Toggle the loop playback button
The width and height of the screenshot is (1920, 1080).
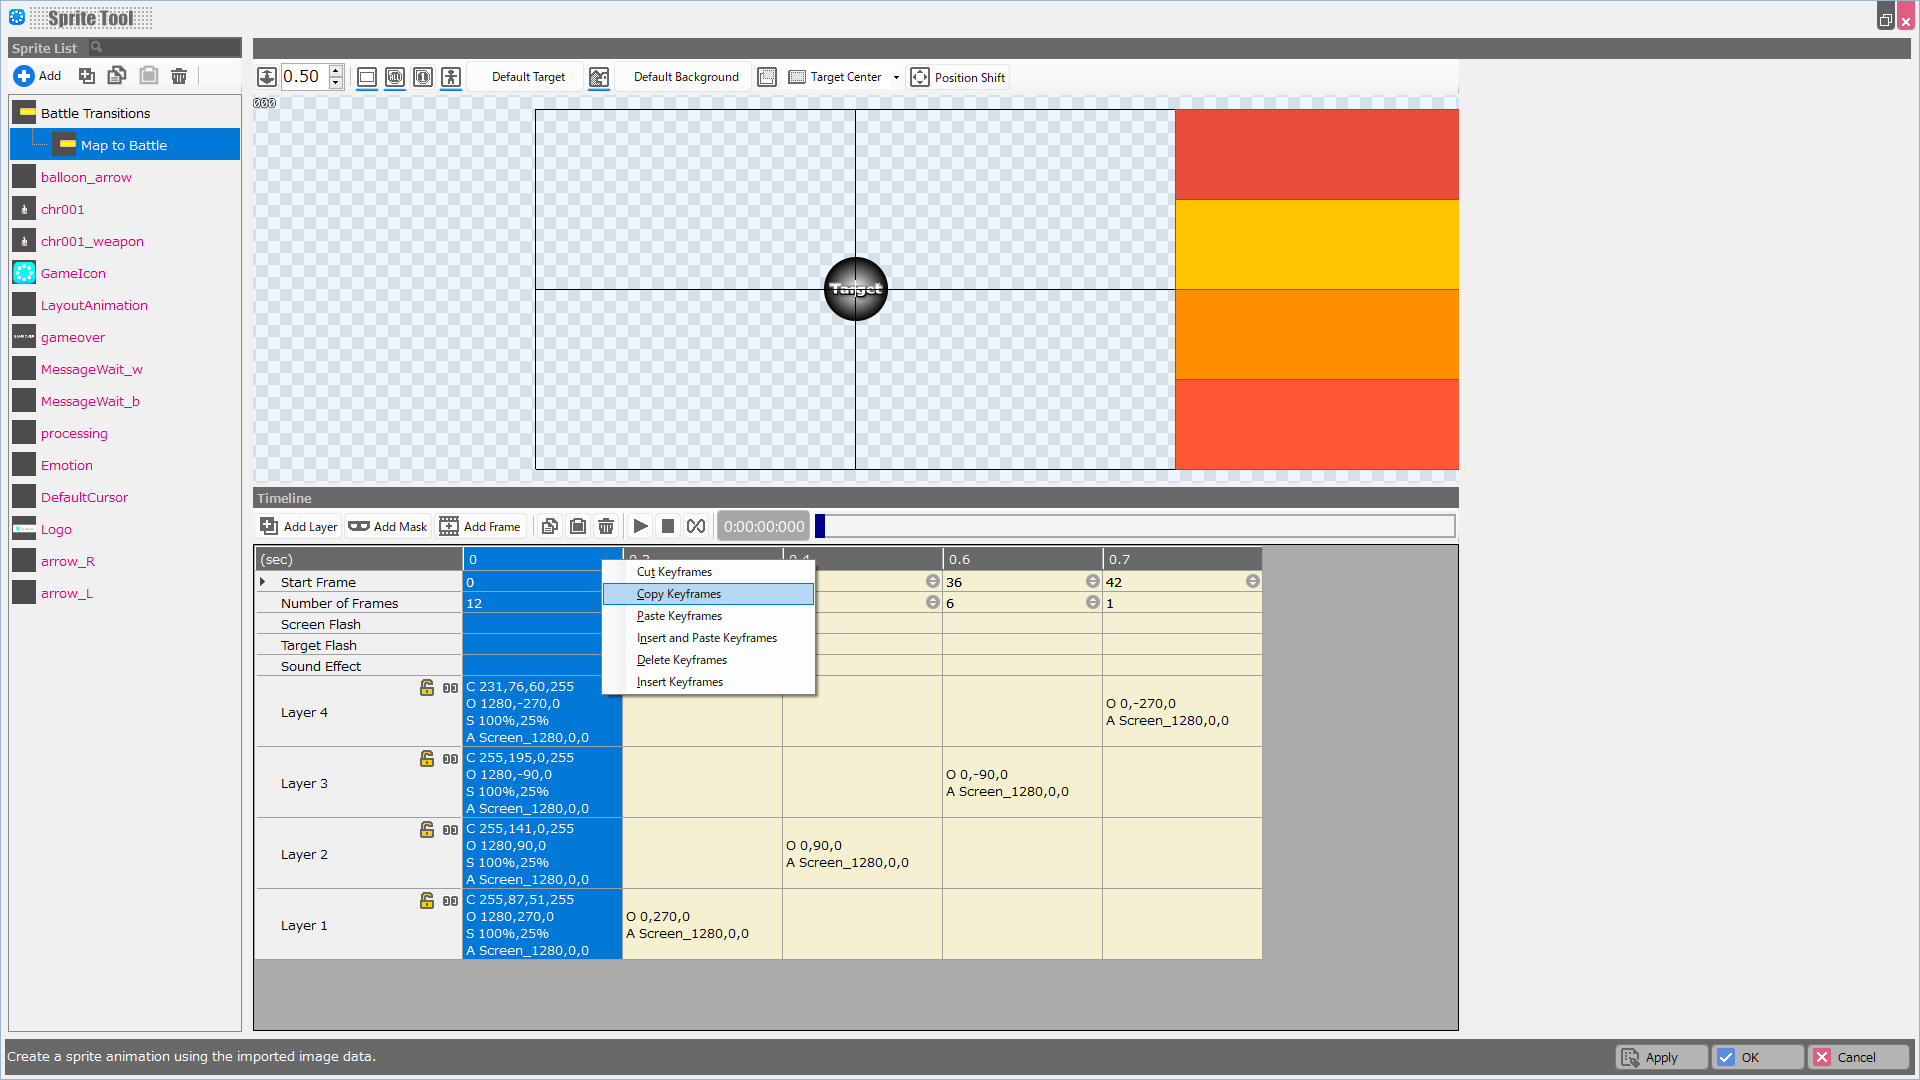(696, 526)
